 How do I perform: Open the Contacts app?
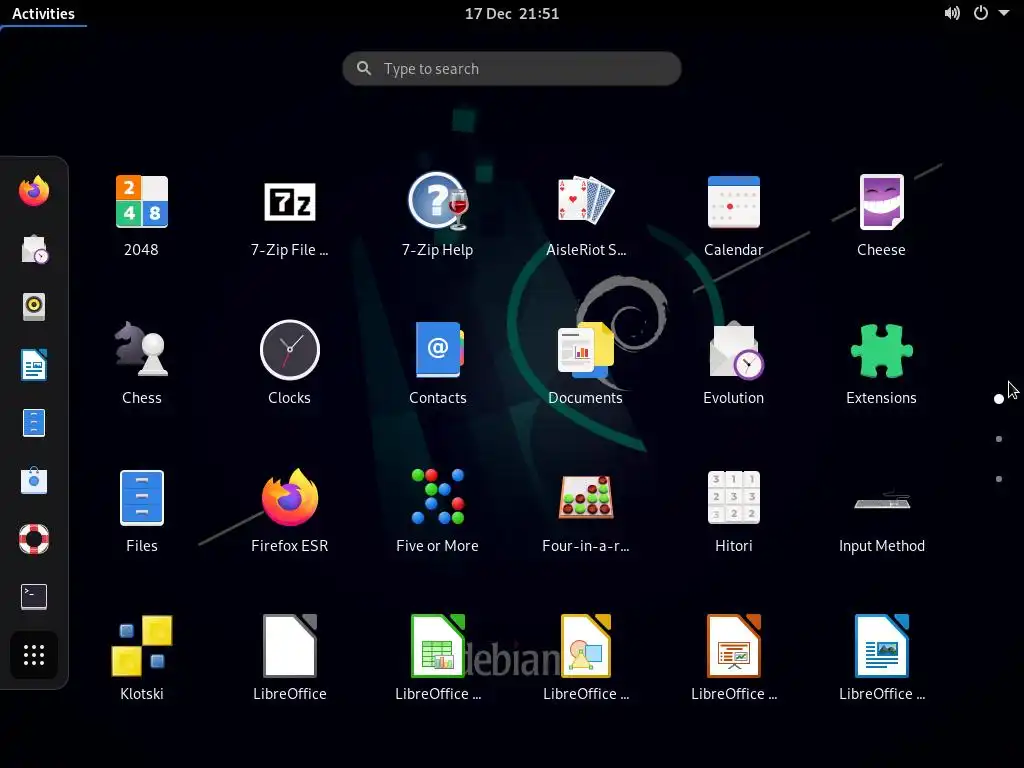pos(438,349)
